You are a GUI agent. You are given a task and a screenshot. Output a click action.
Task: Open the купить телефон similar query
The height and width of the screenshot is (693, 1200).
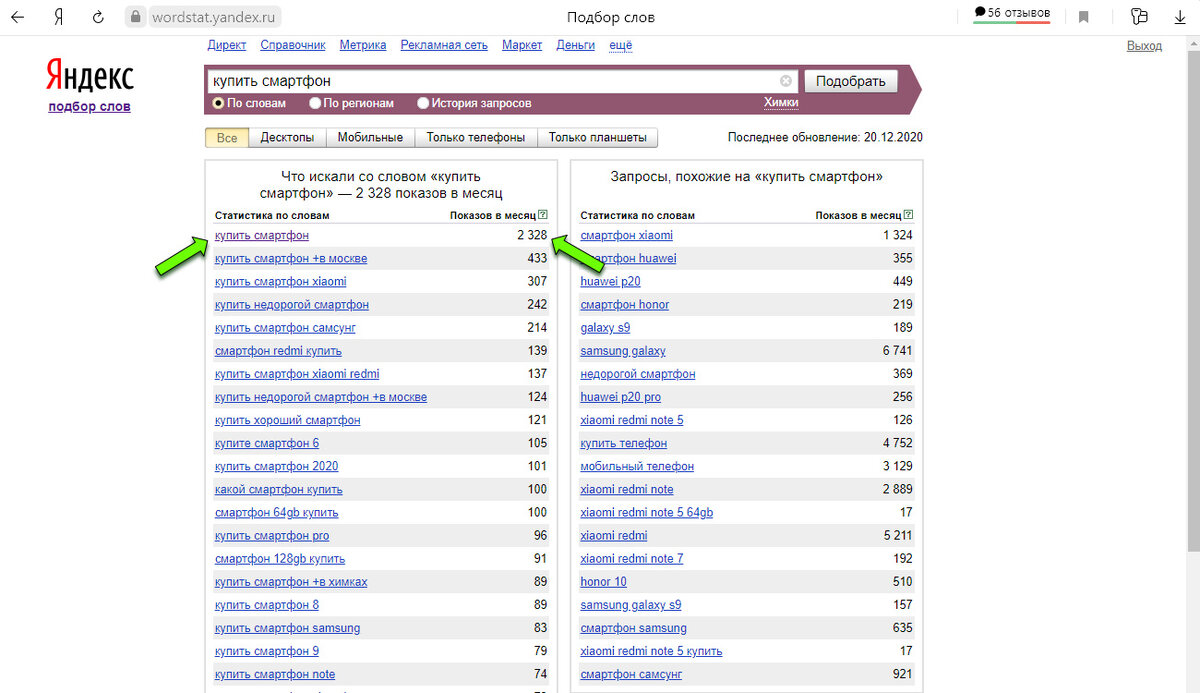(x=623, y=443)
